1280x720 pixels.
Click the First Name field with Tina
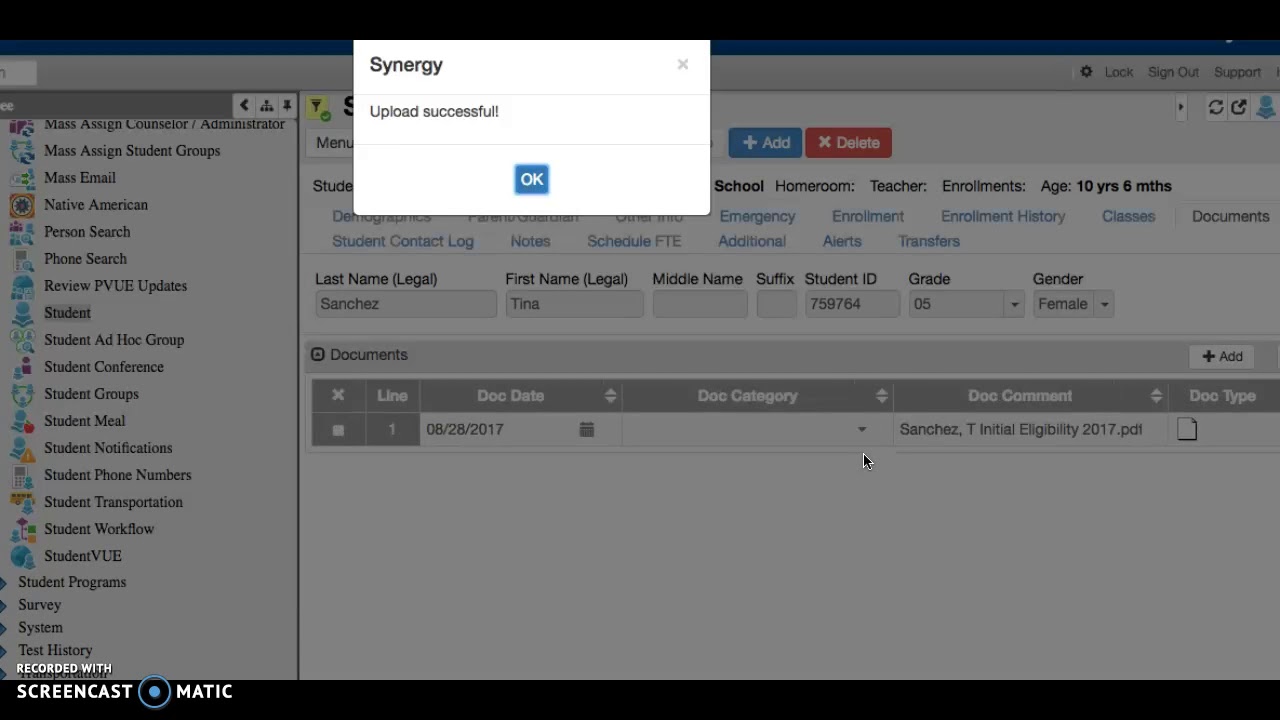coord(574,305)
